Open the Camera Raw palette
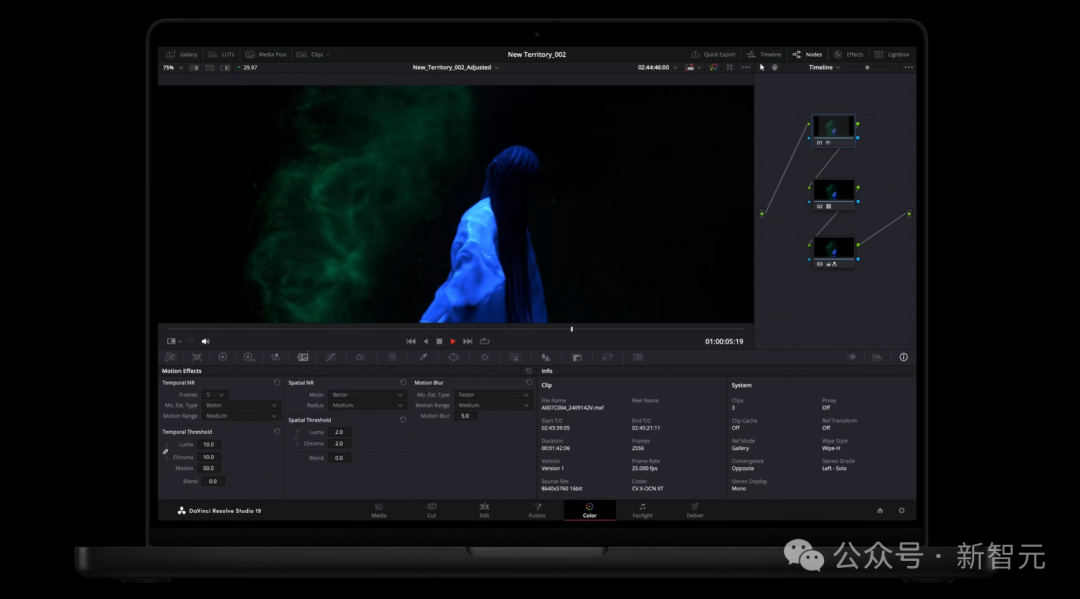The height and width of the screenshot is (599, 1080). [171, 357]
